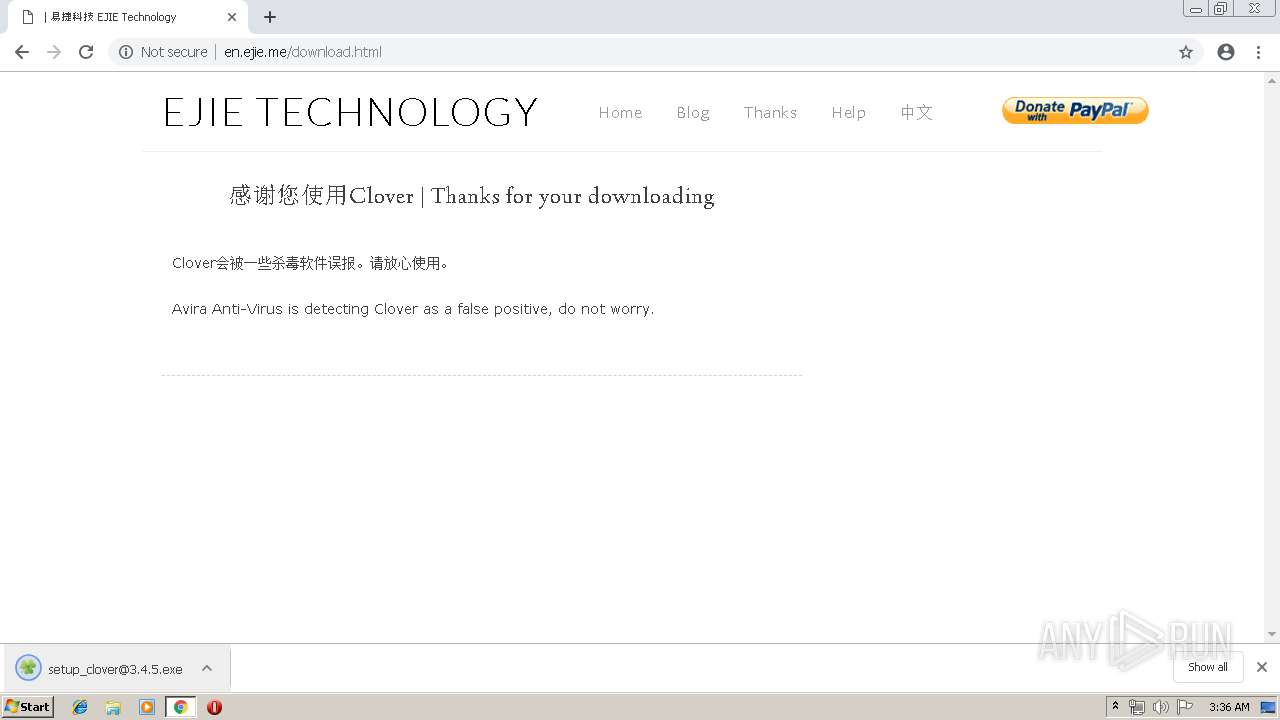The height and width of the screenshot is (720, 1280).
Task: Close the EJIE Technology tab
Action: coord(232,17)
